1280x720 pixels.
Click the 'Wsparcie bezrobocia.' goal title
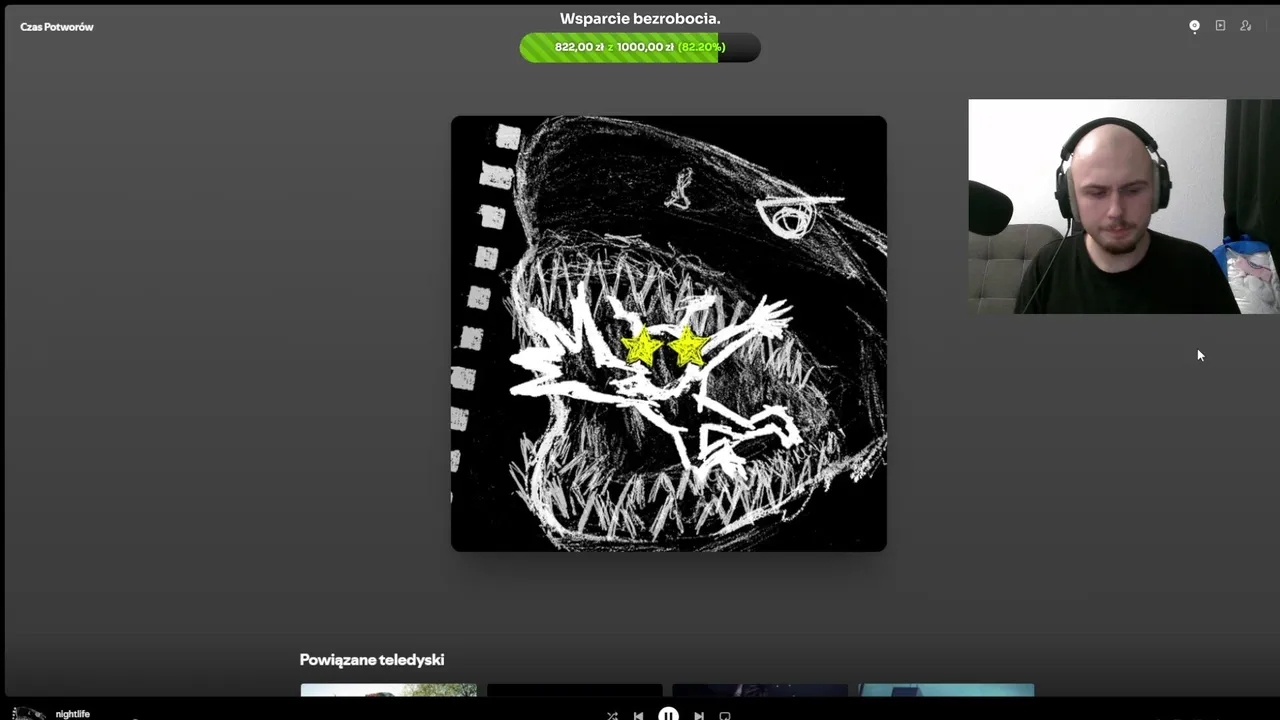click(640, 19)
